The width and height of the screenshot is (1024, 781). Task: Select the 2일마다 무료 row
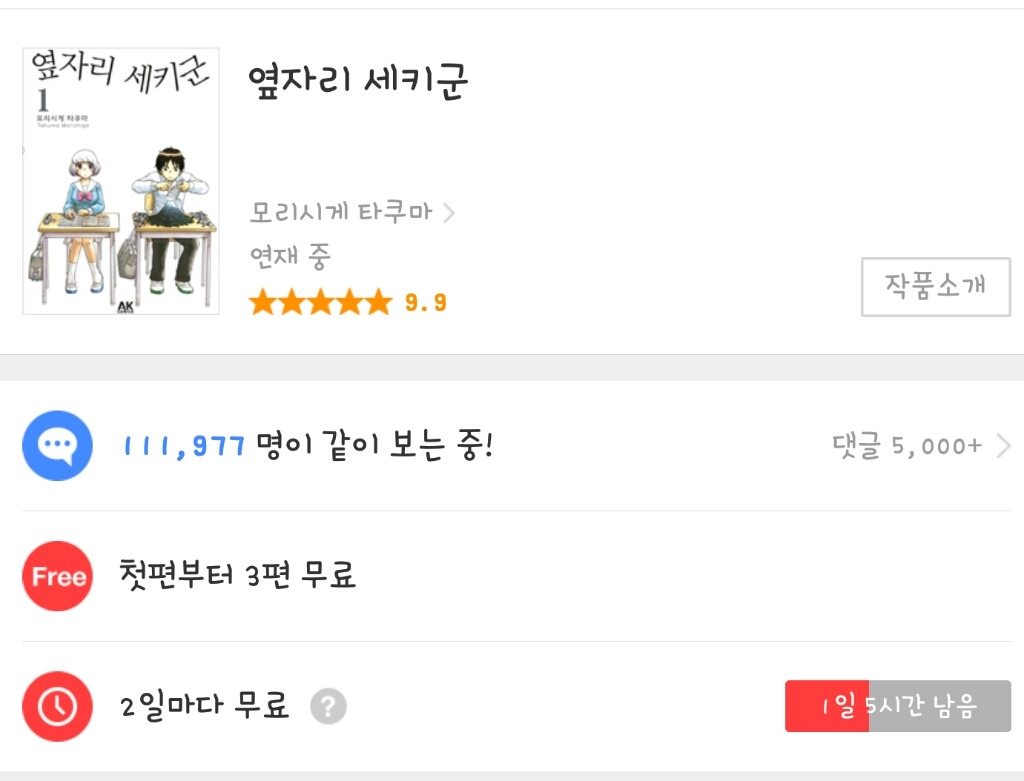coord(205,706)
